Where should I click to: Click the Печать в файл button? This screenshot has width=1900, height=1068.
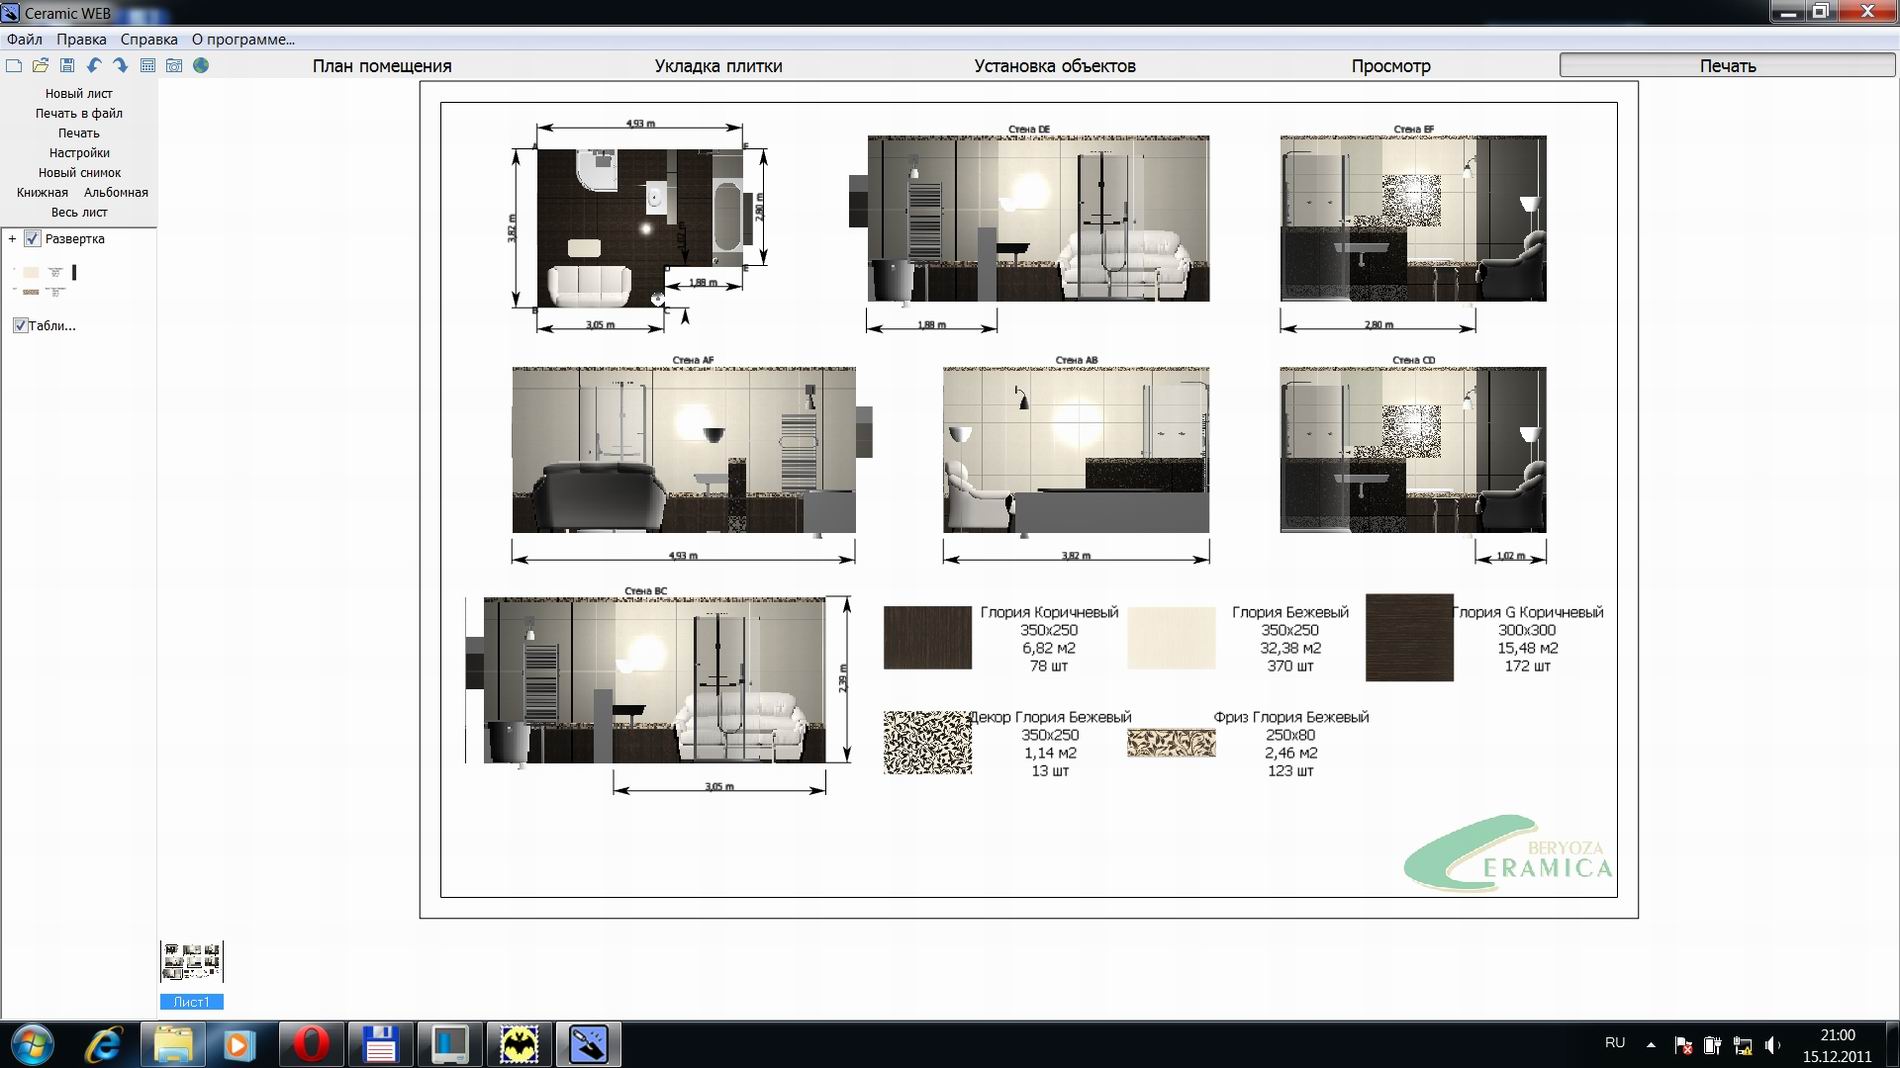pyautogui.click(x=79, y=114)
